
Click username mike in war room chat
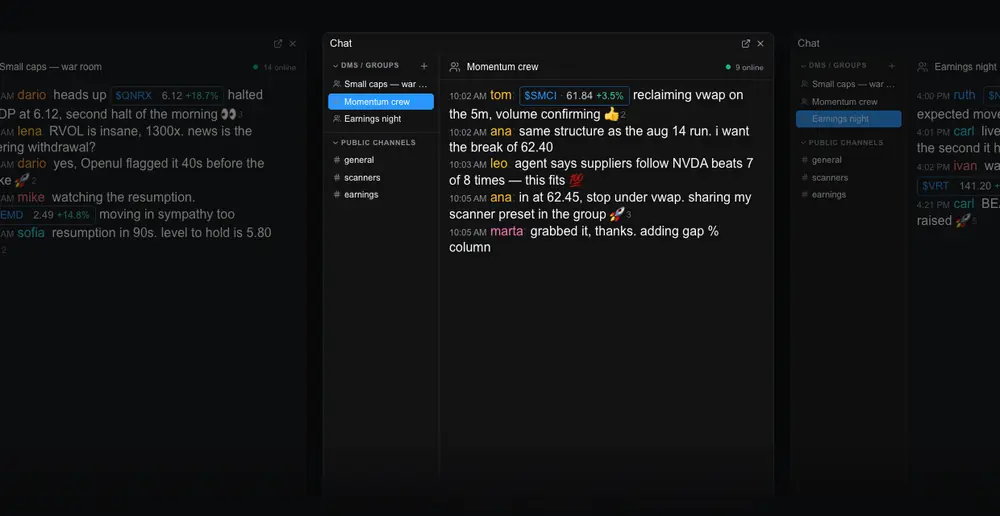(31, 198)
